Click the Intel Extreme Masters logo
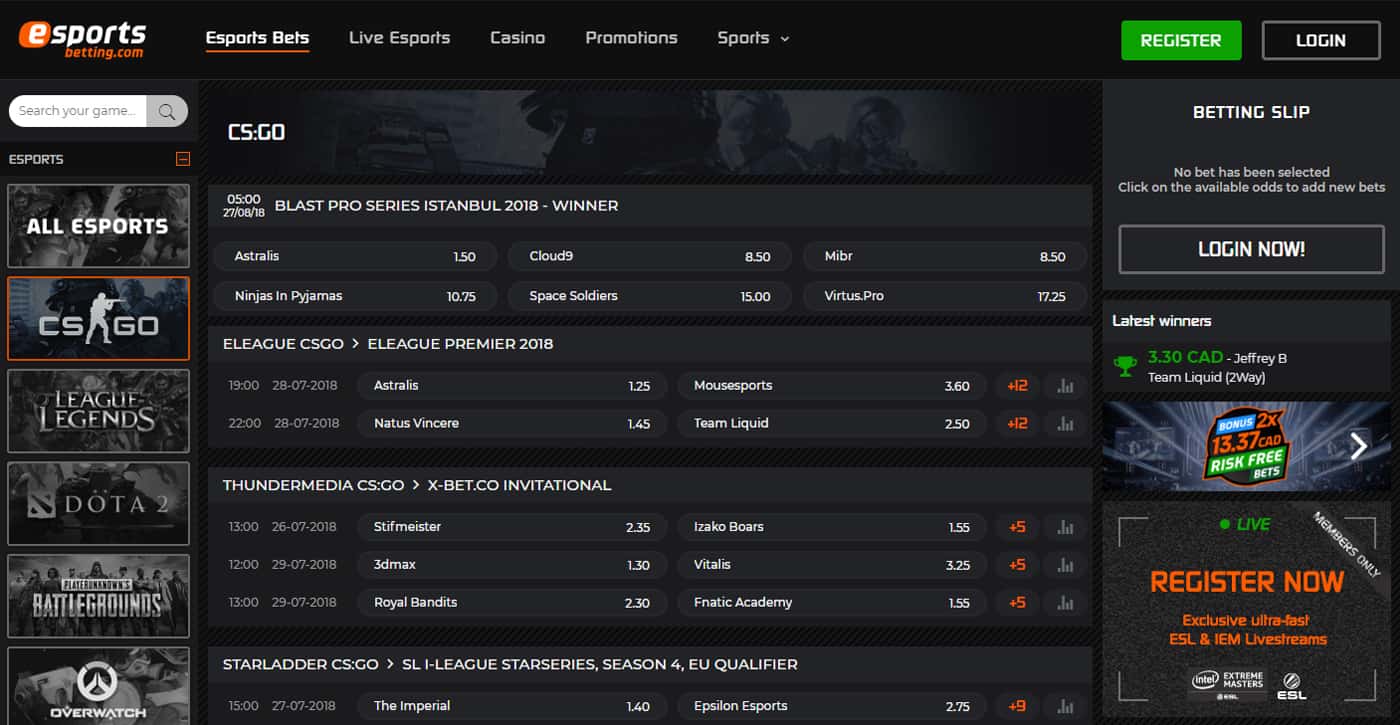Screen dimensions: 1400x725 click(1228, 685)
